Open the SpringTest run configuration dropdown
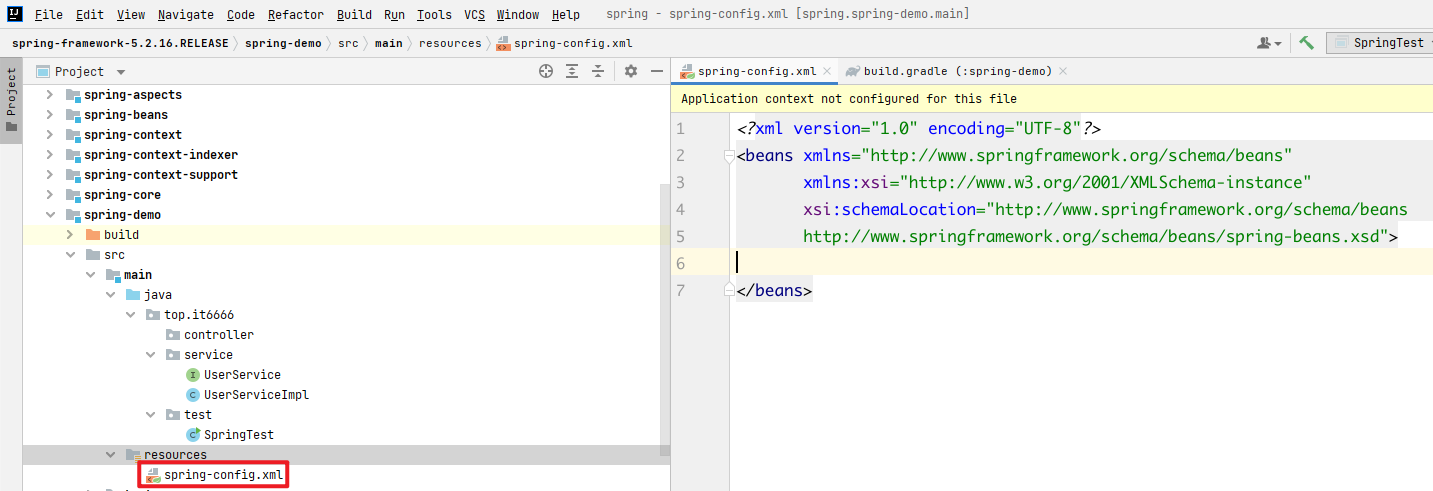 tap(1379, 43)
